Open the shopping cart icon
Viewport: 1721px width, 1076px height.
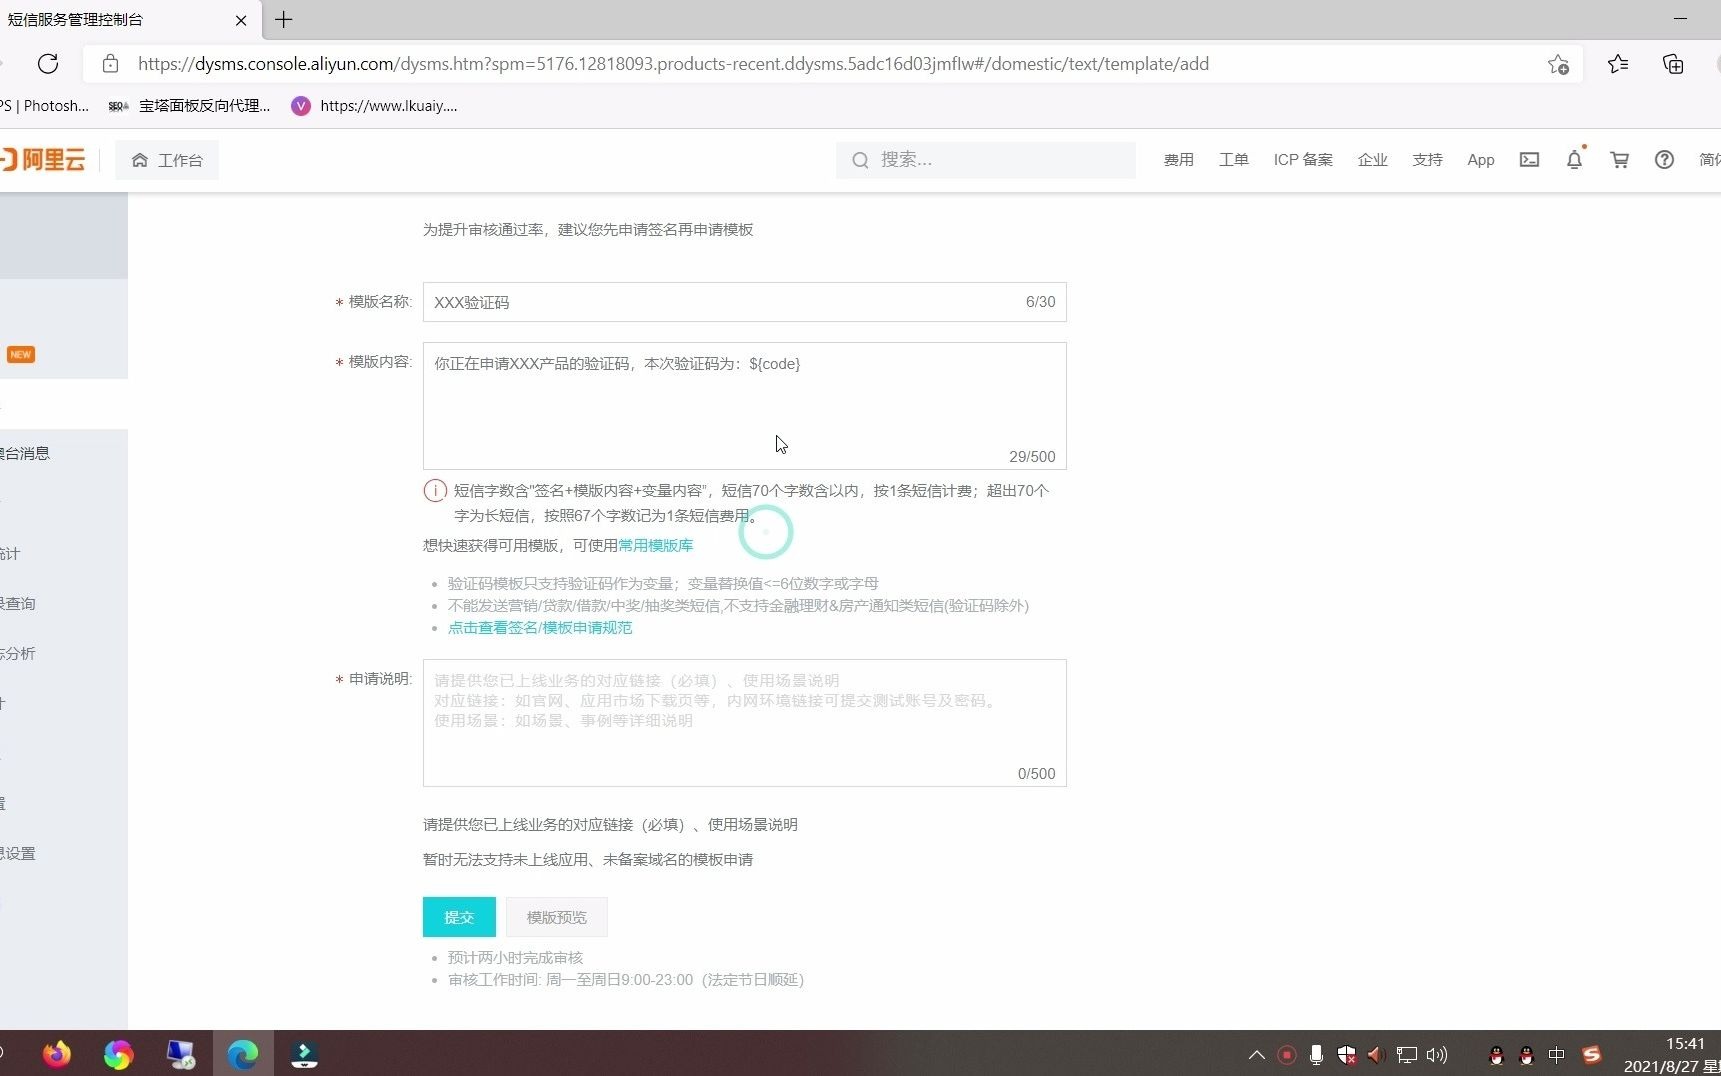[1619, 160]
